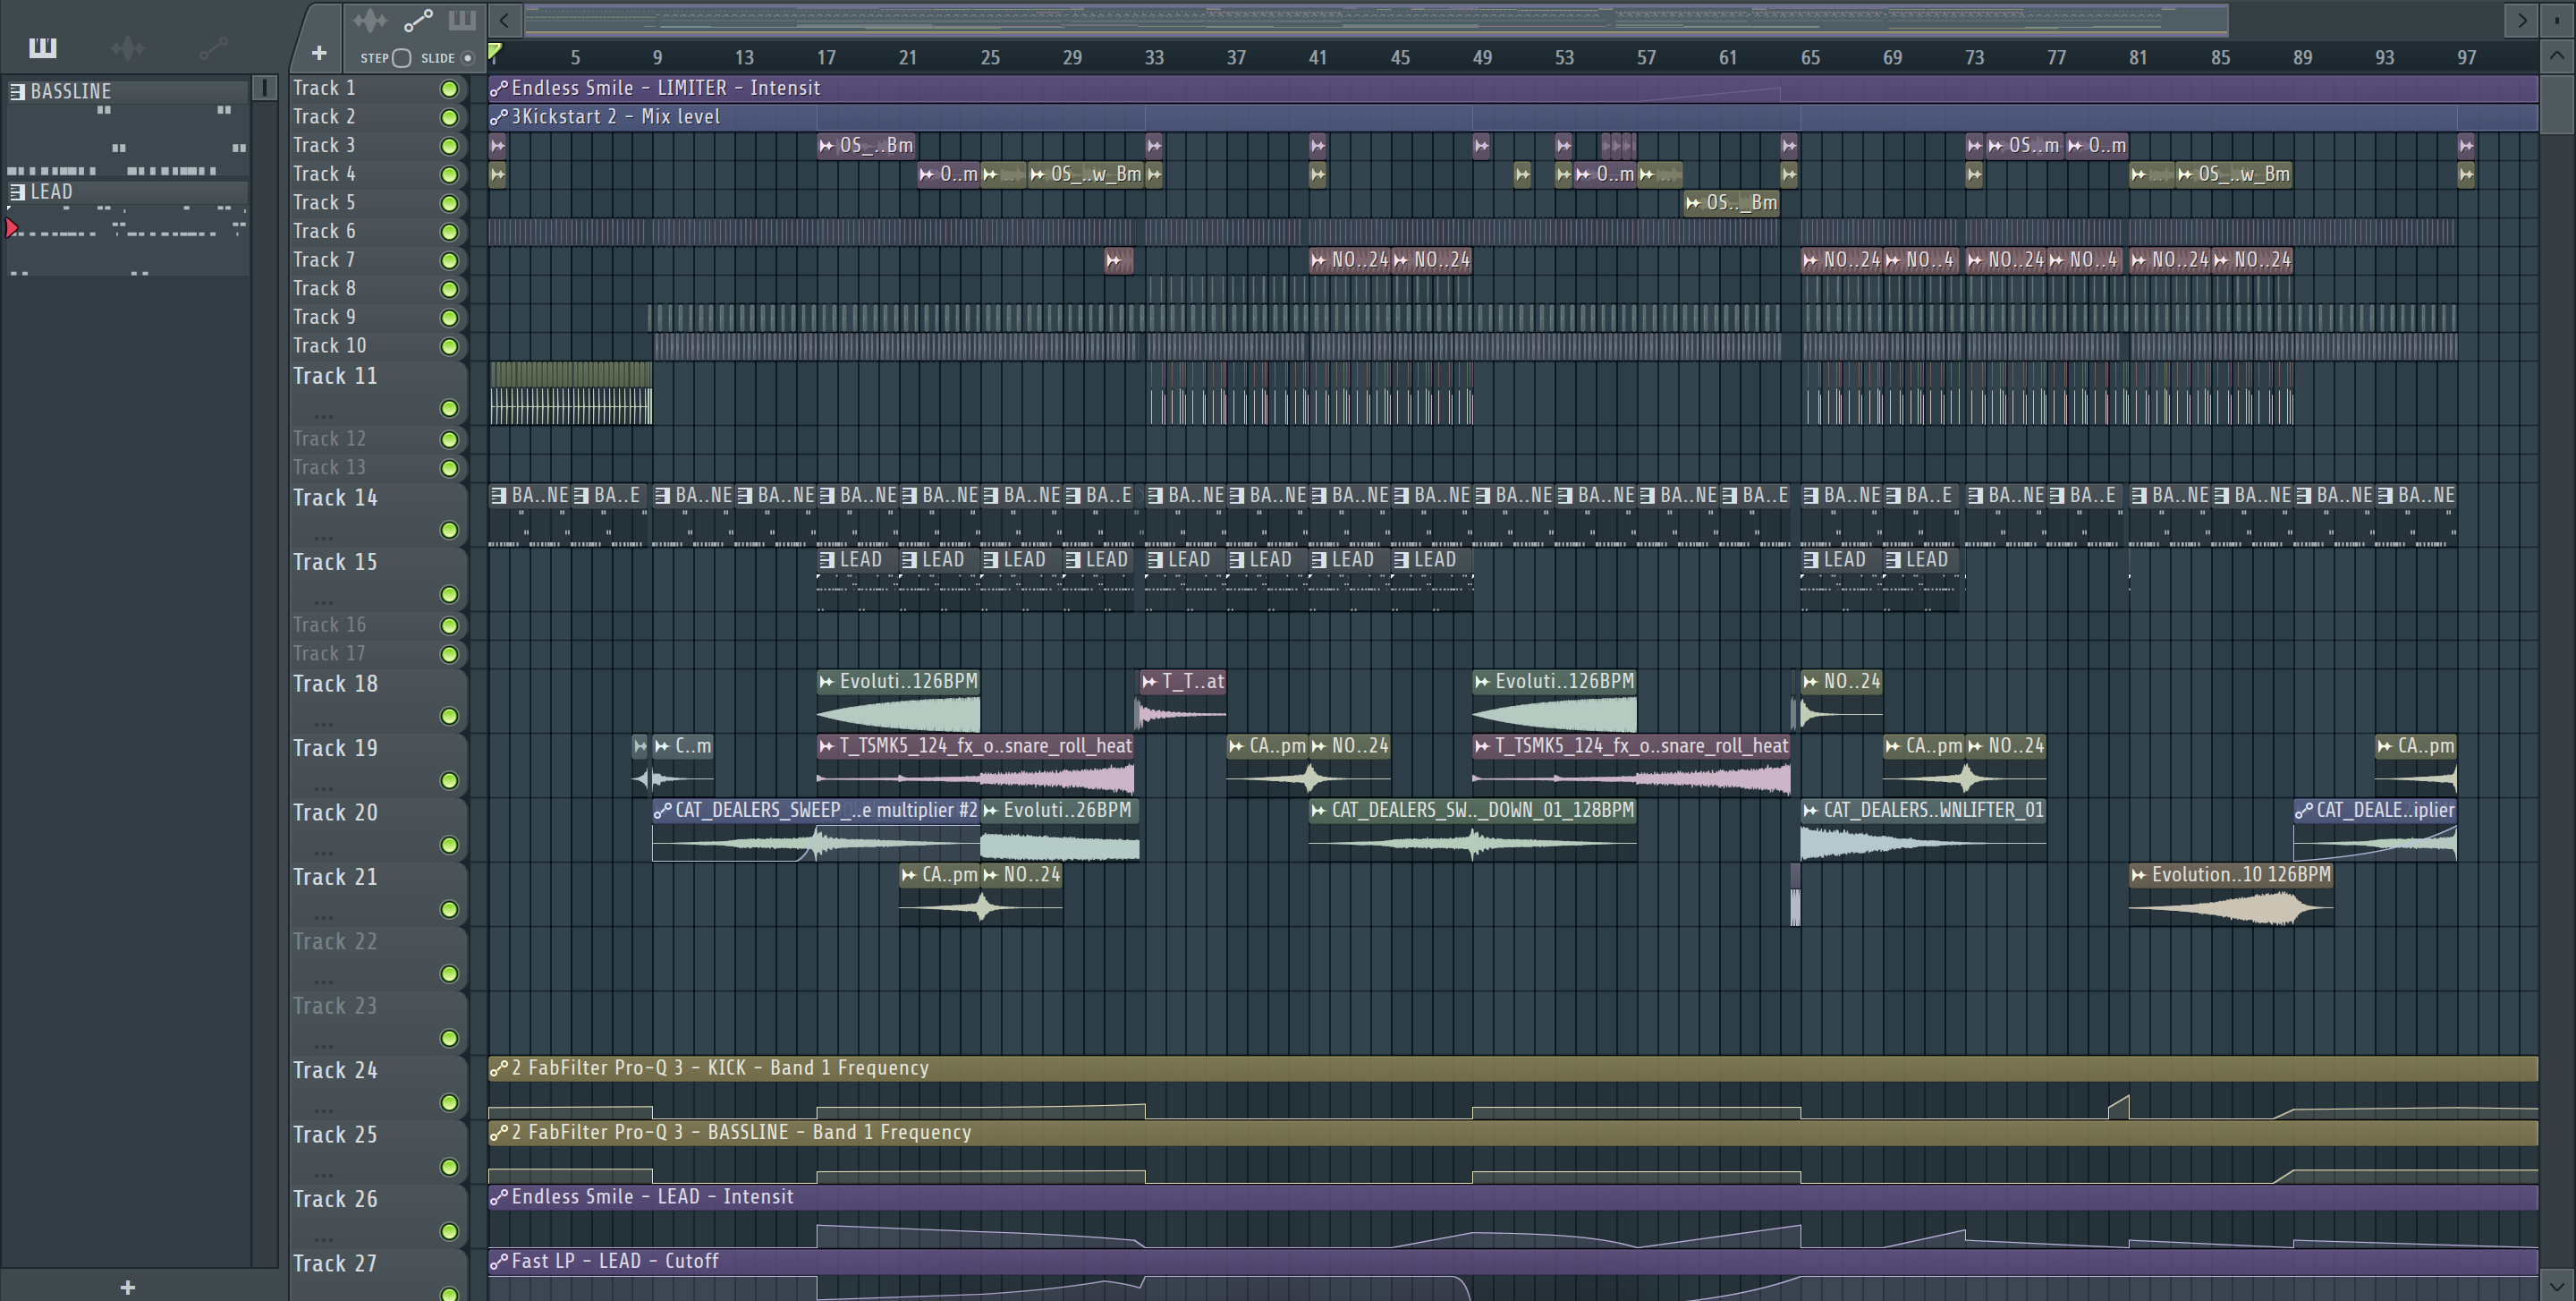This screenshot has height=1301, width=2576.
Task: Click the pink arrow marker beside the LEAD pattern
Action: pos(11,228)
